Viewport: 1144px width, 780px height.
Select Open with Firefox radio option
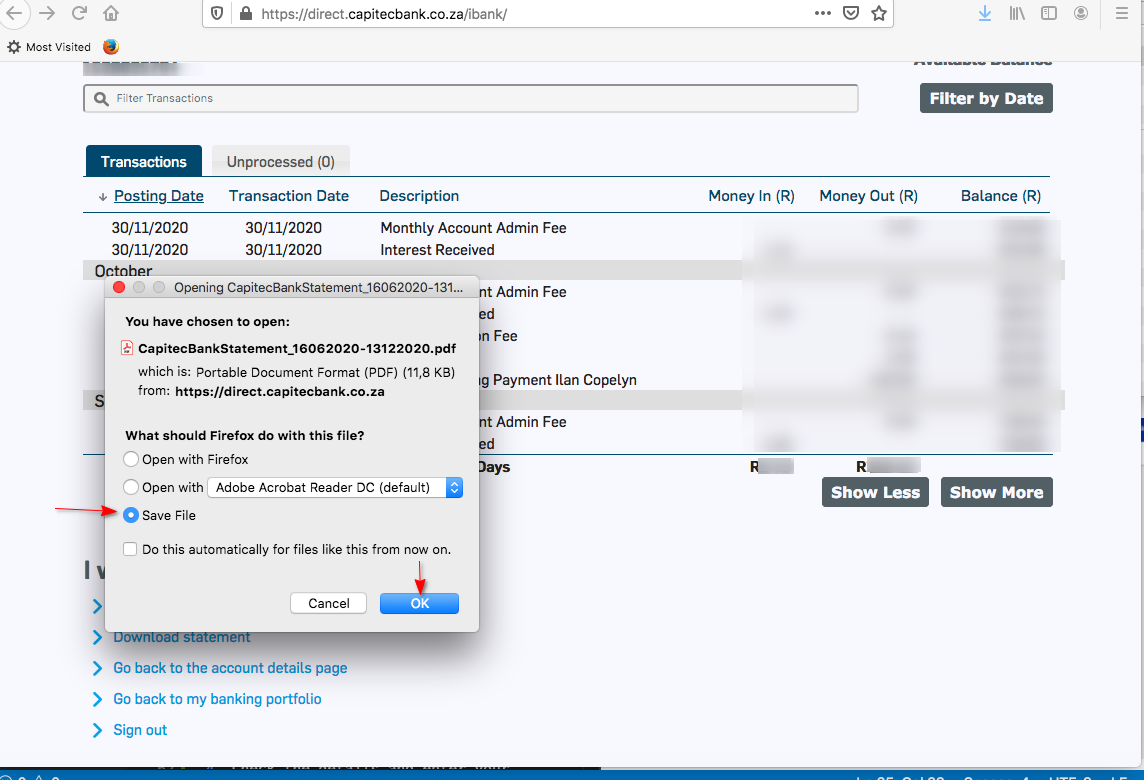pos(131,460)
